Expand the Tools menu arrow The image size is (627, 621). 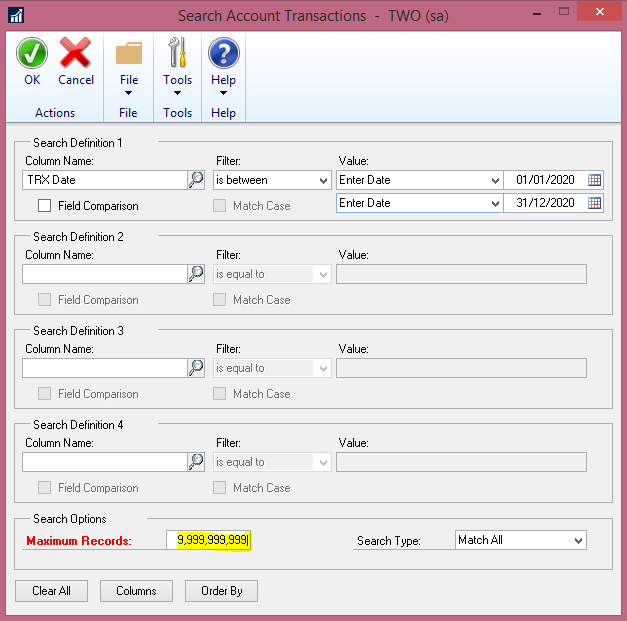[x=178, y=93]
